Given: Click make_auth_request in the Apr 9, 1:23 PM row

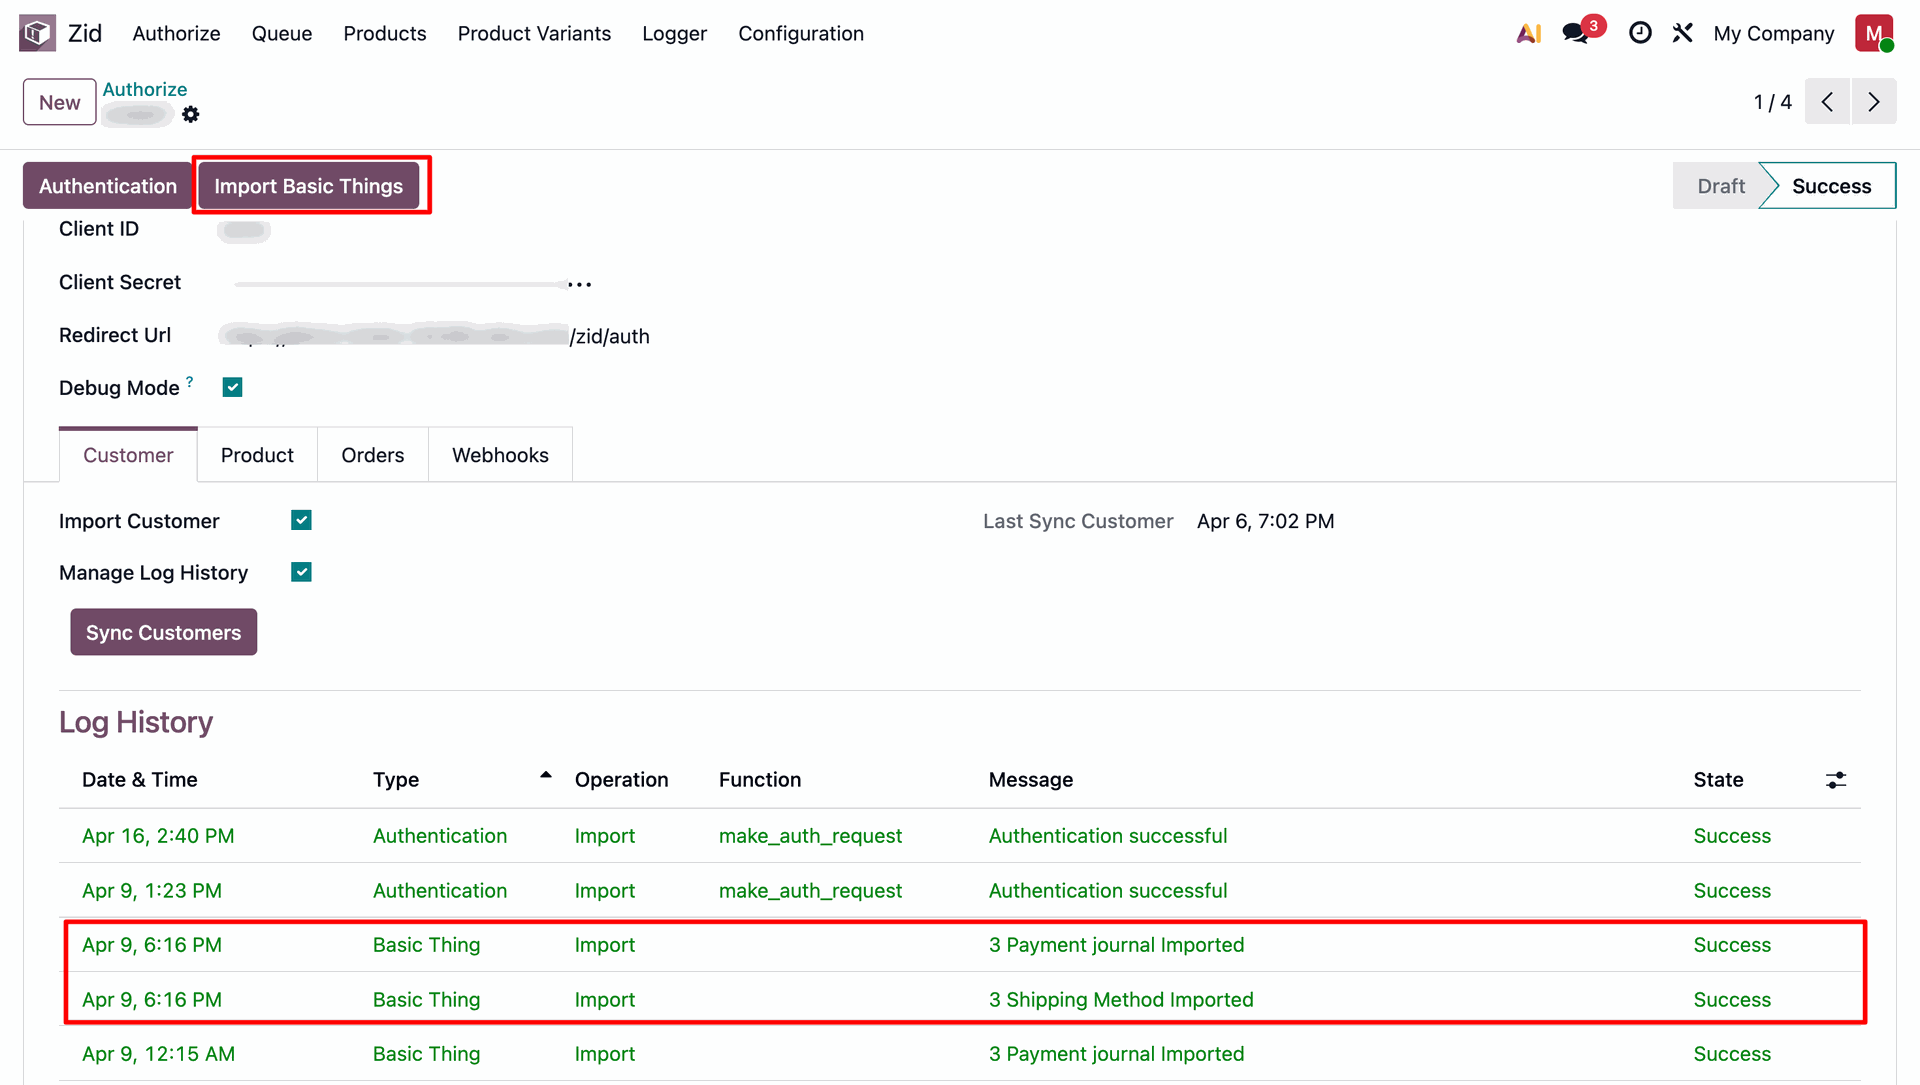Looking at the screenshot, I should pos(810,891).
